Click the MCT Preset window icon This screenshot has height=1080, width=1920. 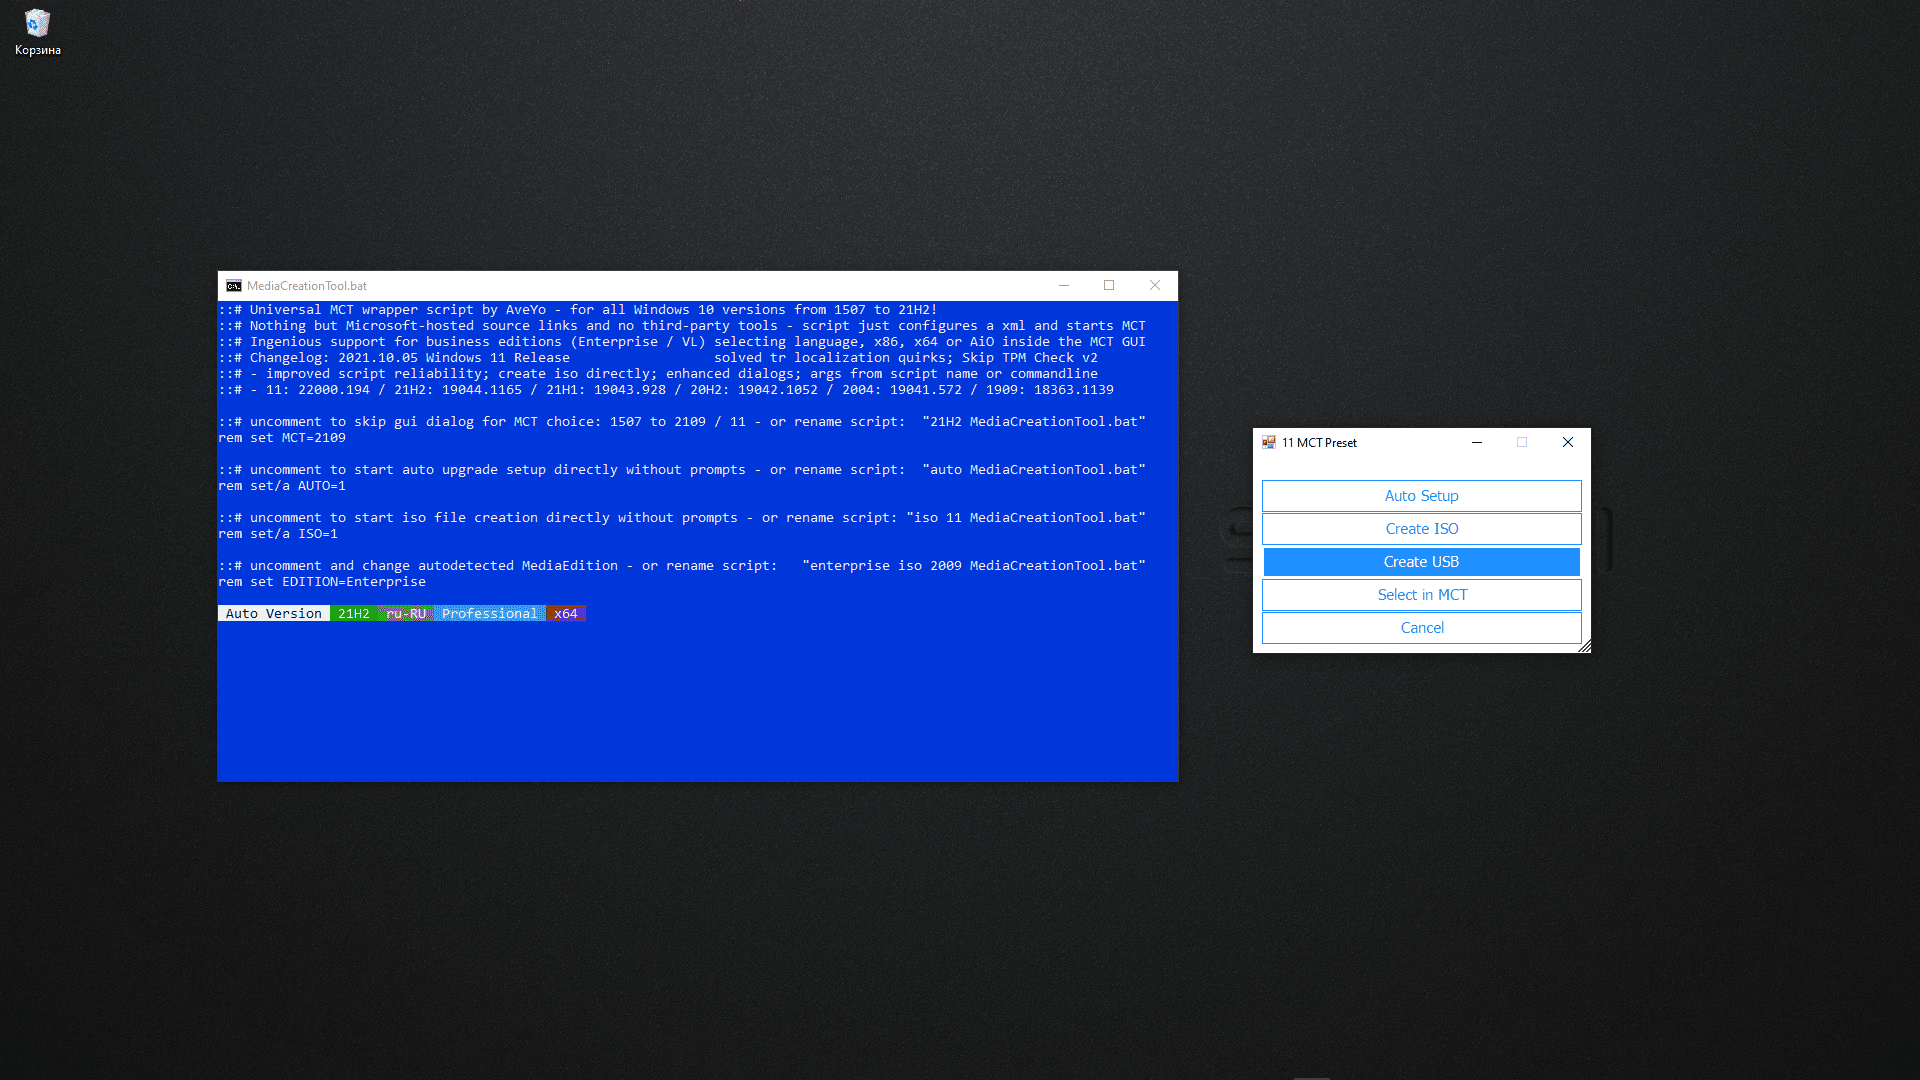tap(1268, 442)
